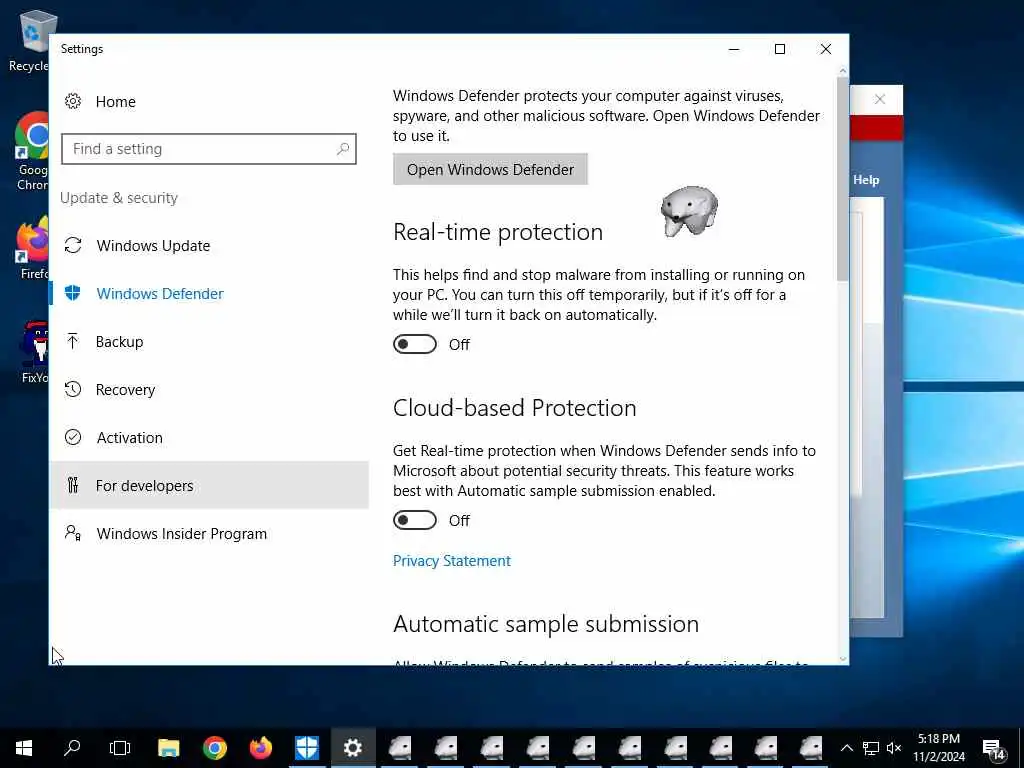Minimize the Settings window
Screen dimensions: 1024x768
pyautogui.click(x=734, y=49)
